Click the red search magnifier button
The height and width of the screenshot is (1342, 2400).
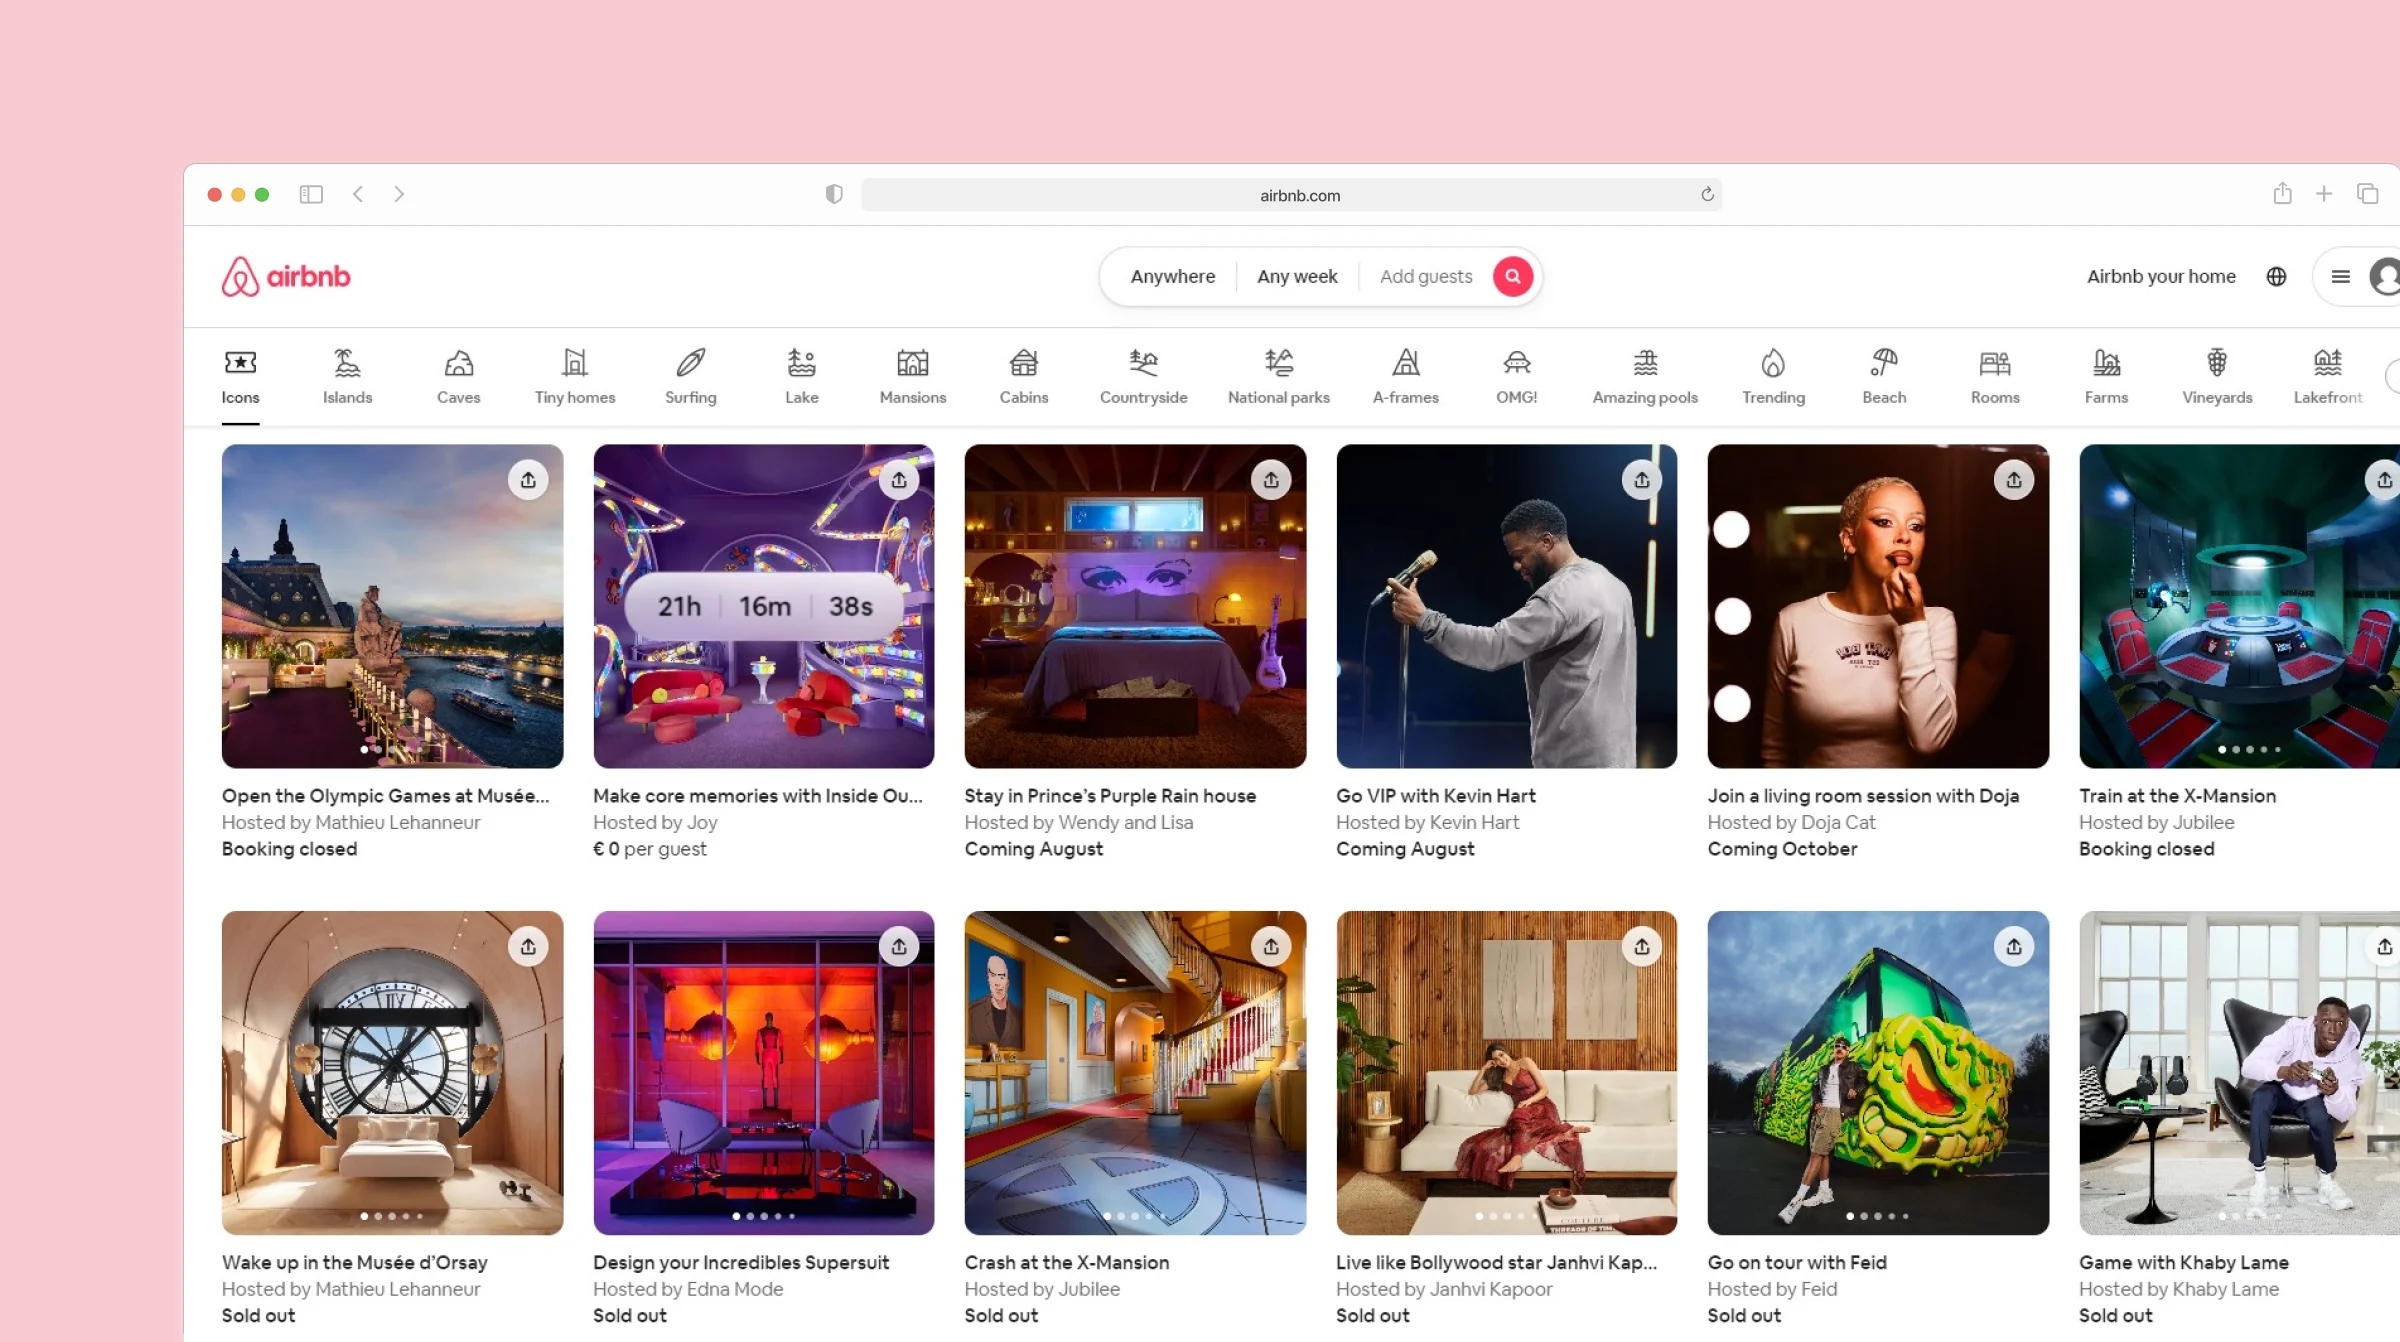[x=1512, y=277]
